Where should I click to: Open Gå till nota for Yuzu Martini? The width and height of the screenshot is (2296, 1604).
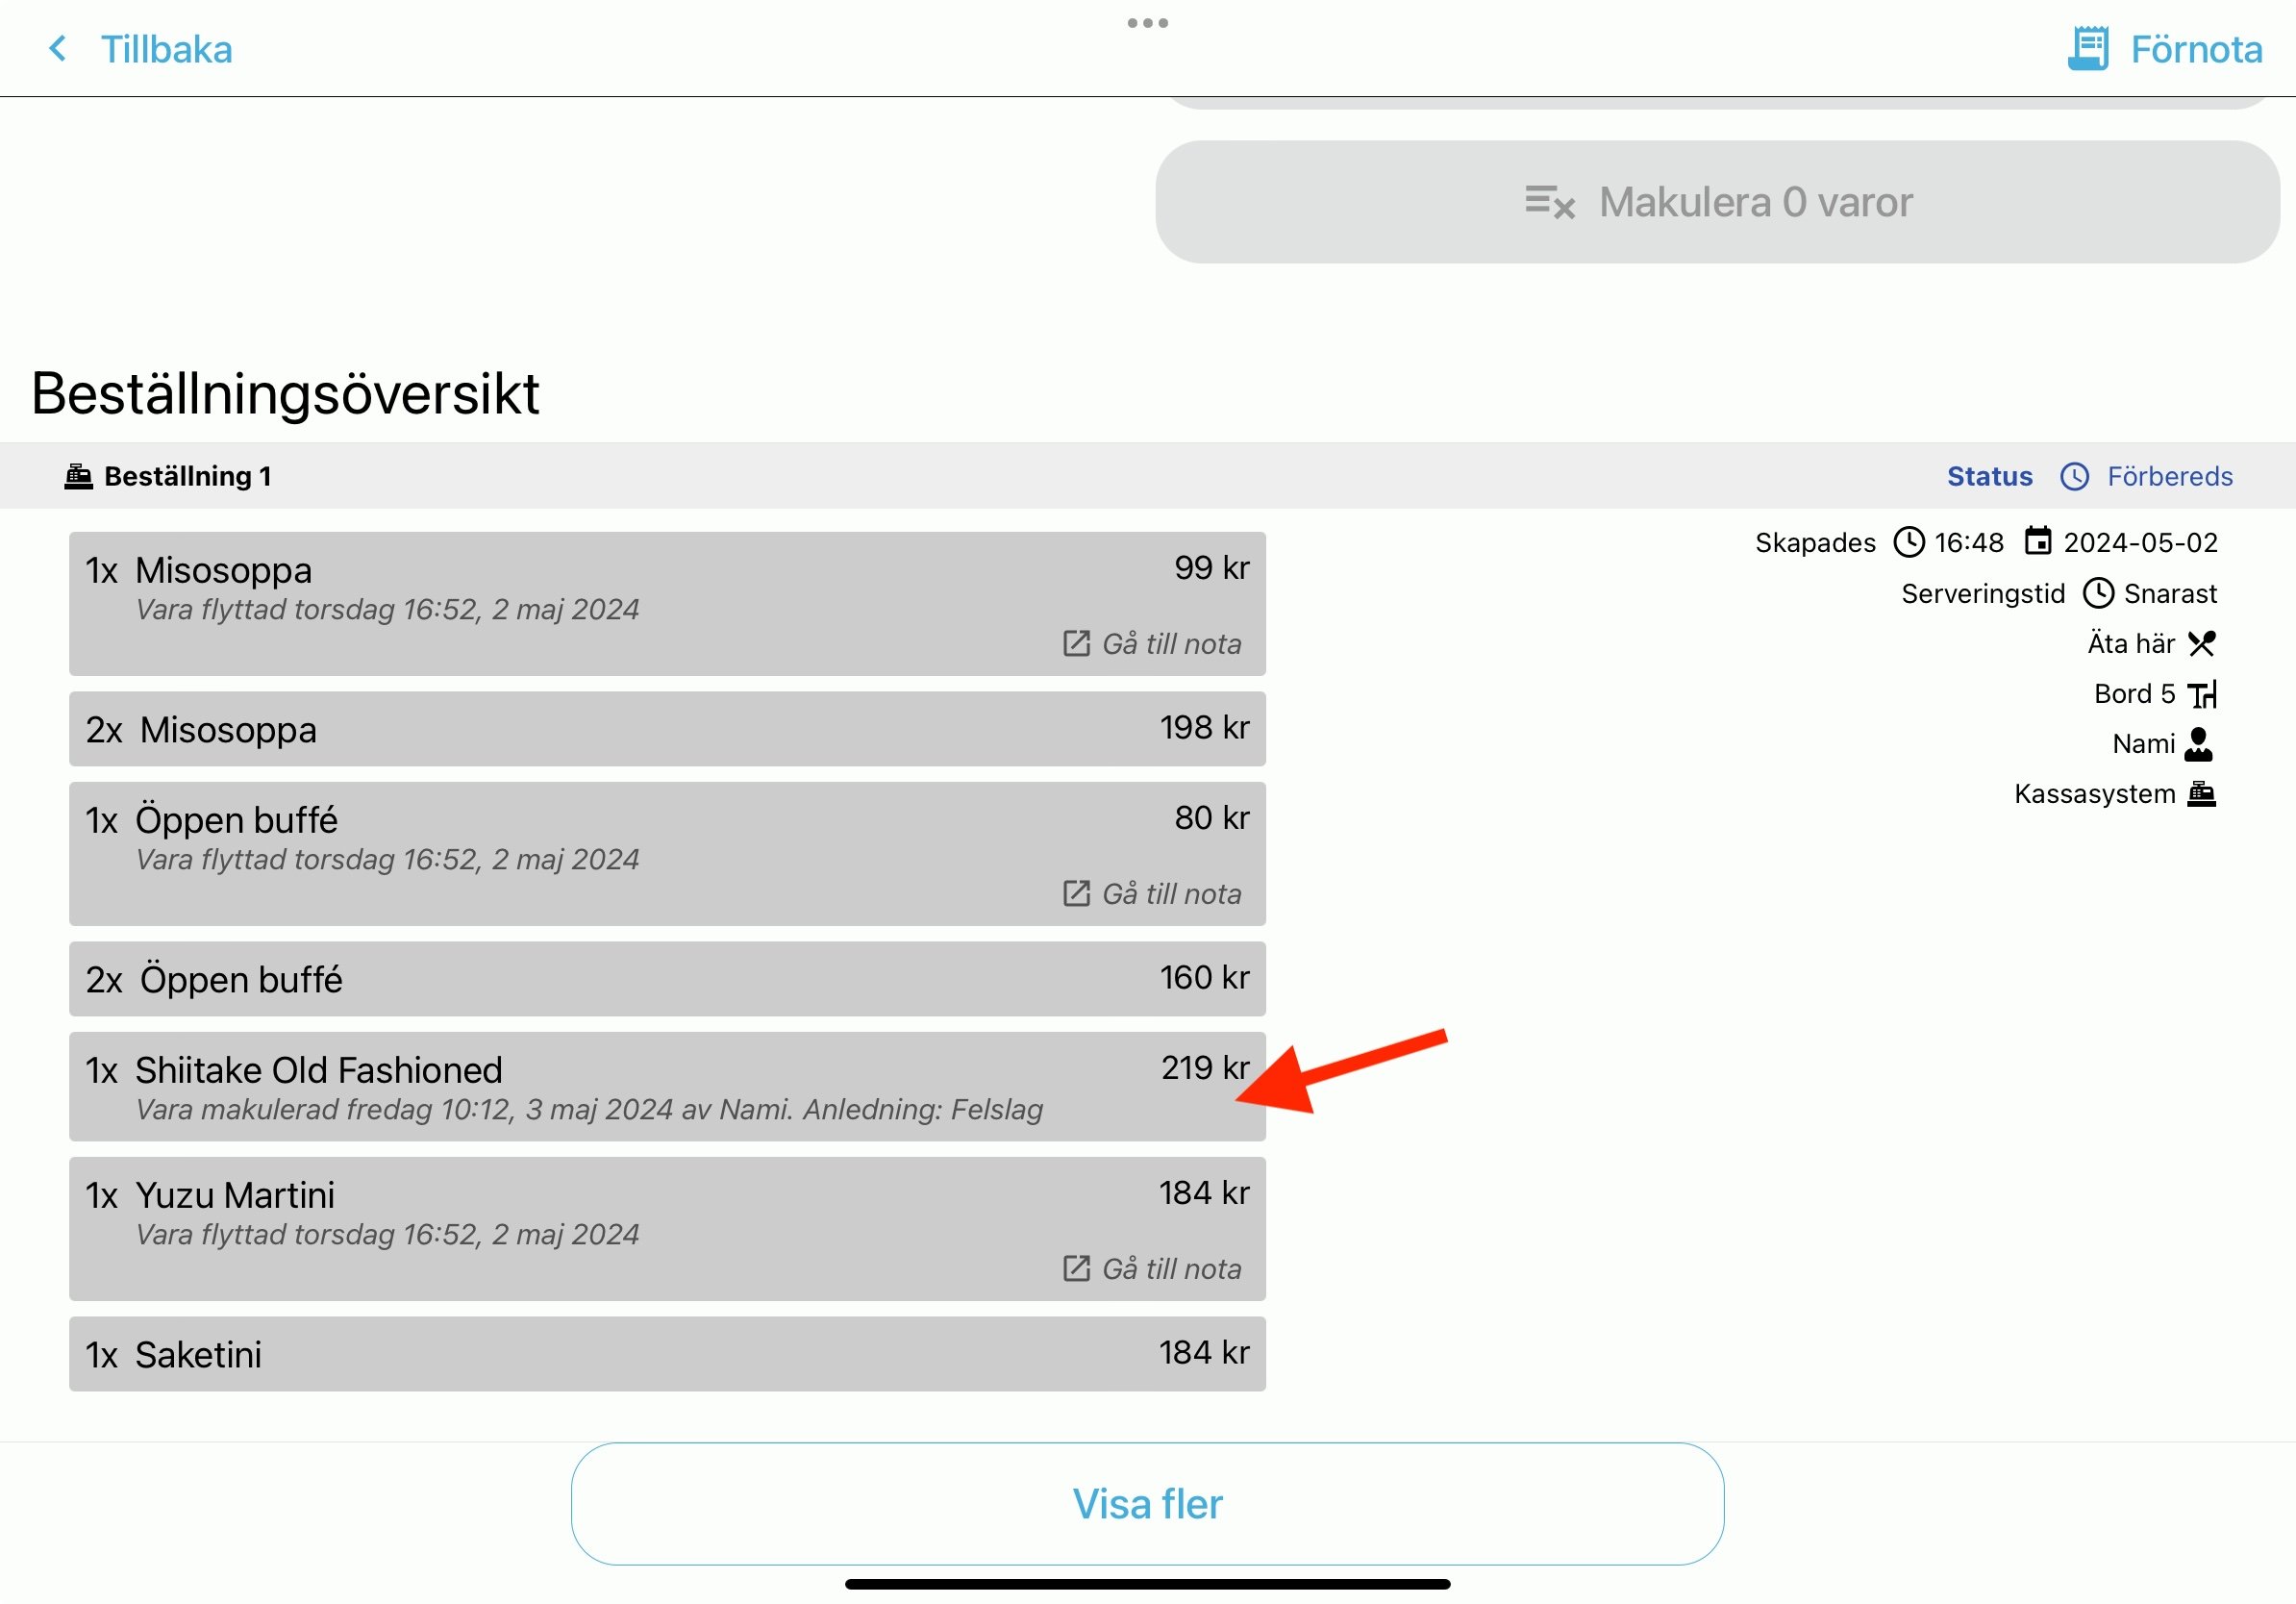[1152, 1269]
